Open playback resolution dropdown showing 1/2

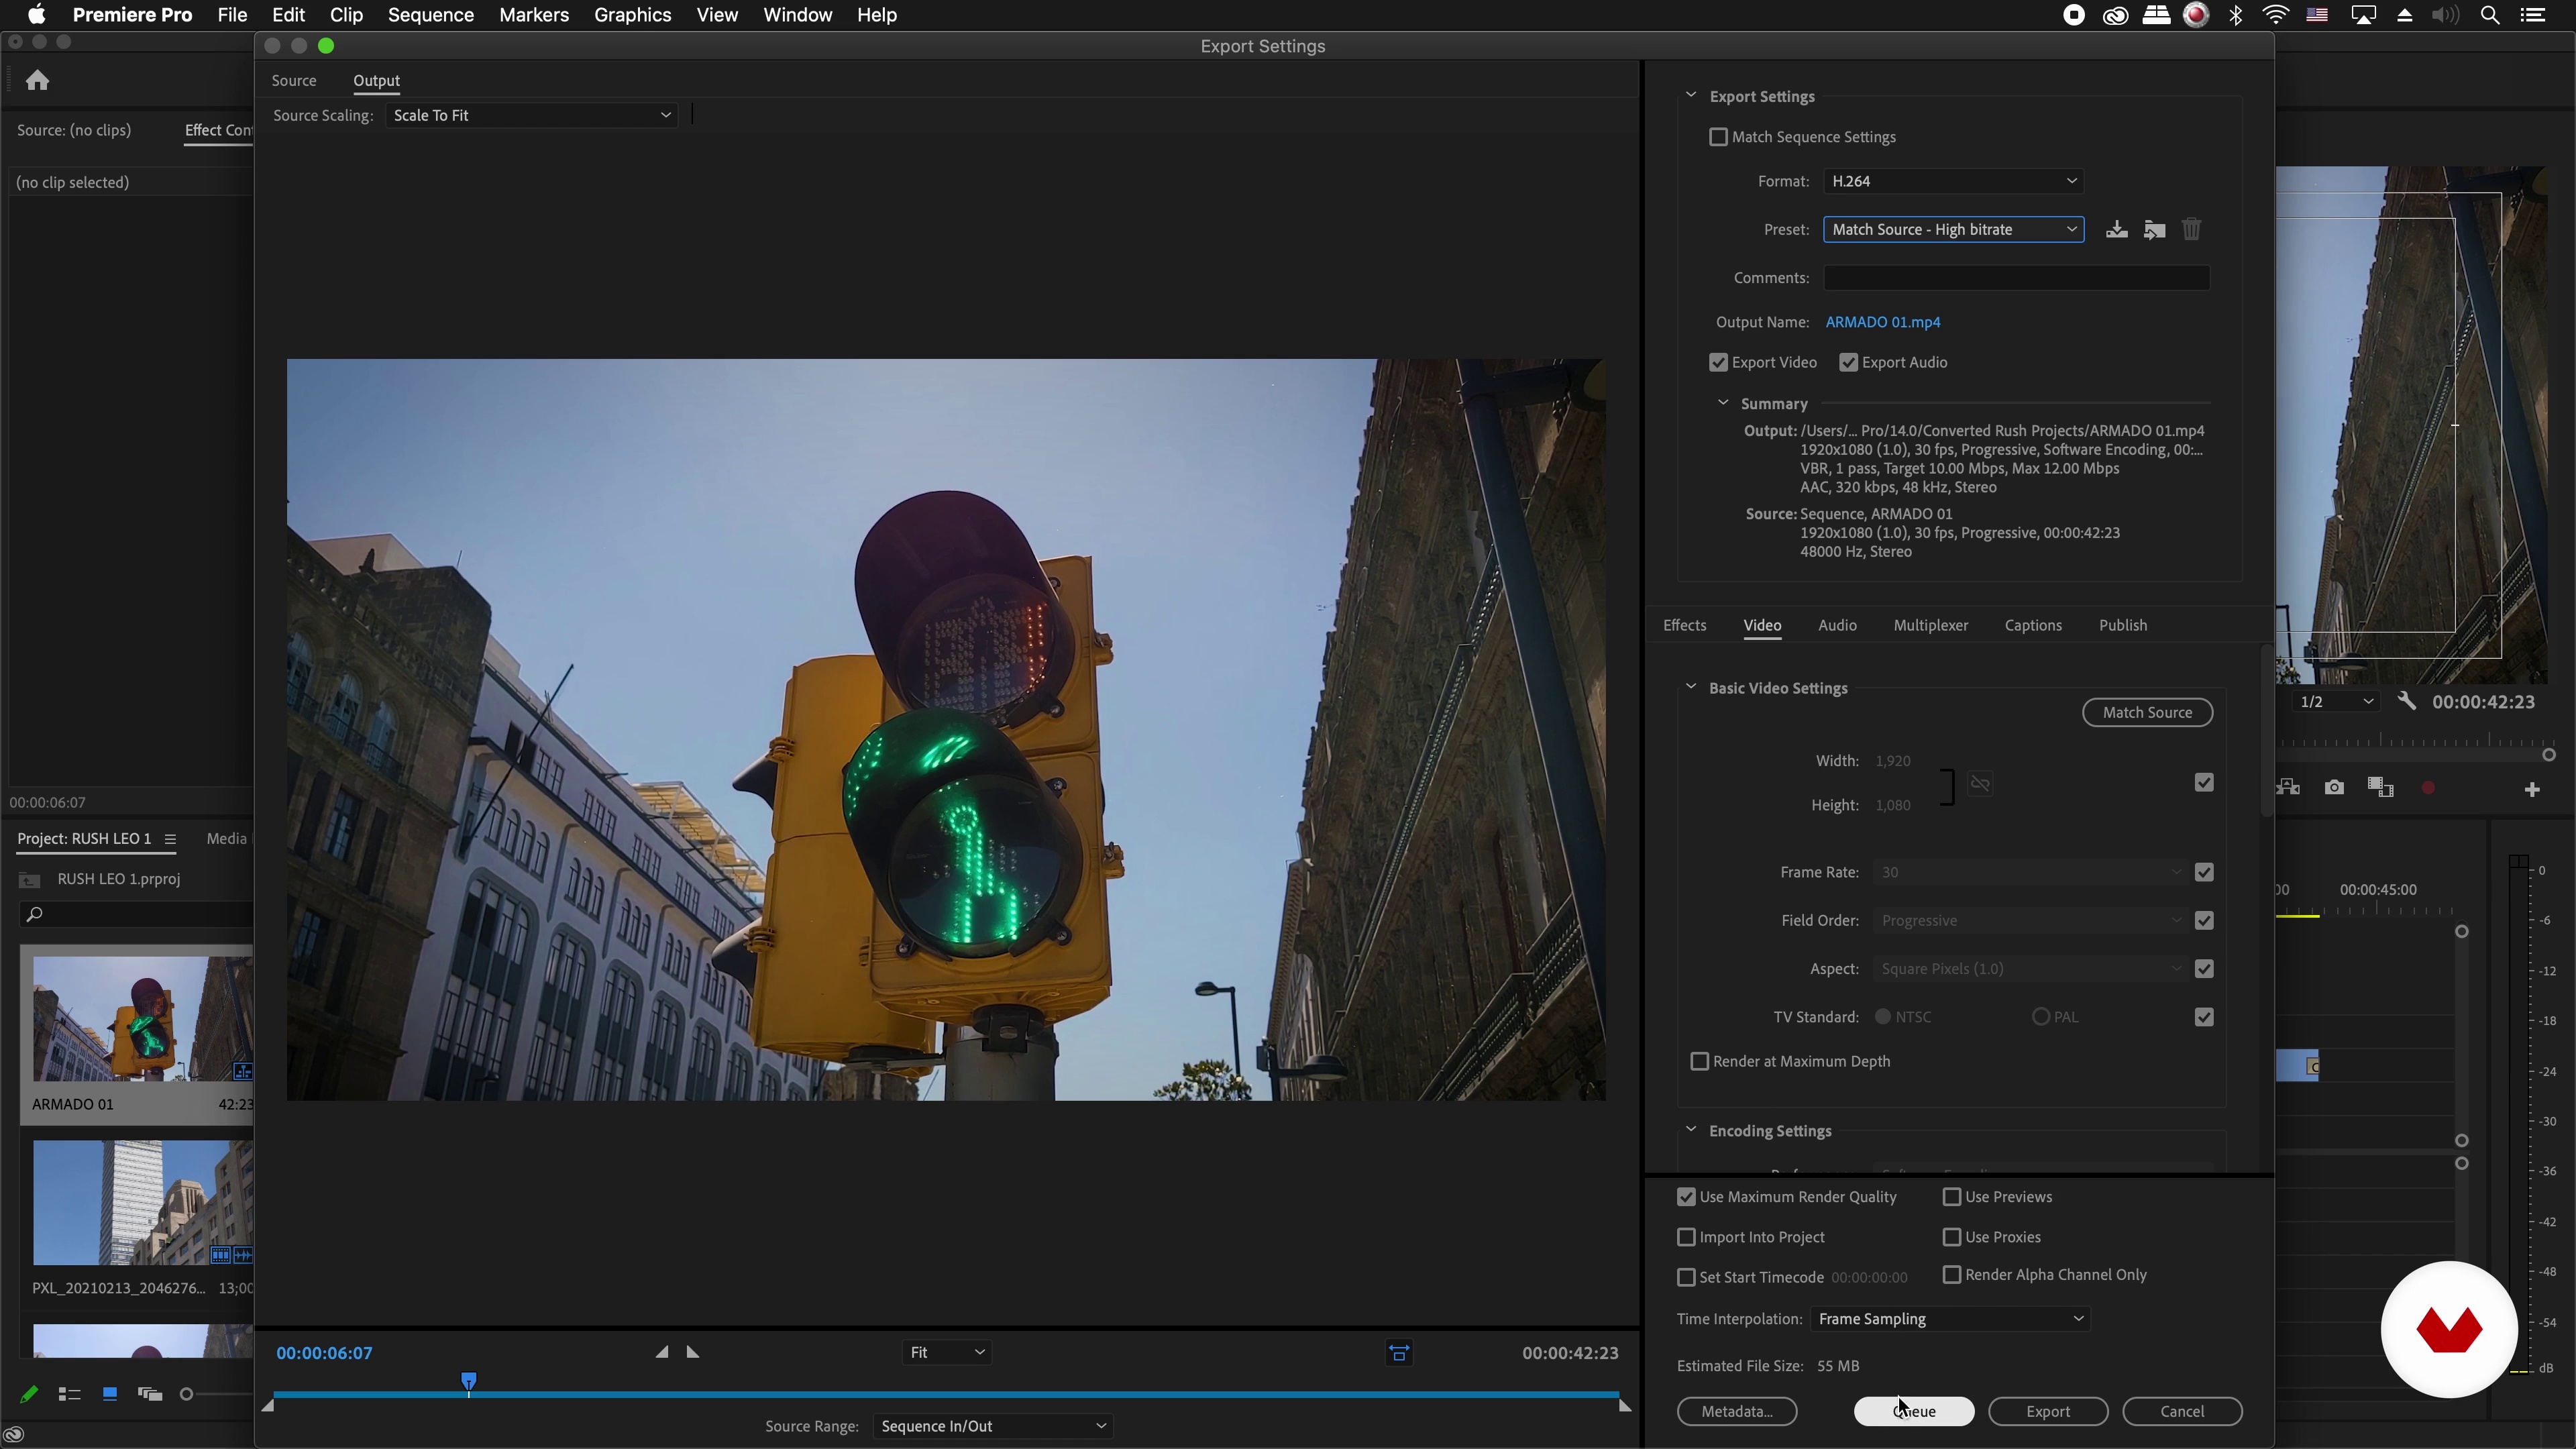point(2336,702)
